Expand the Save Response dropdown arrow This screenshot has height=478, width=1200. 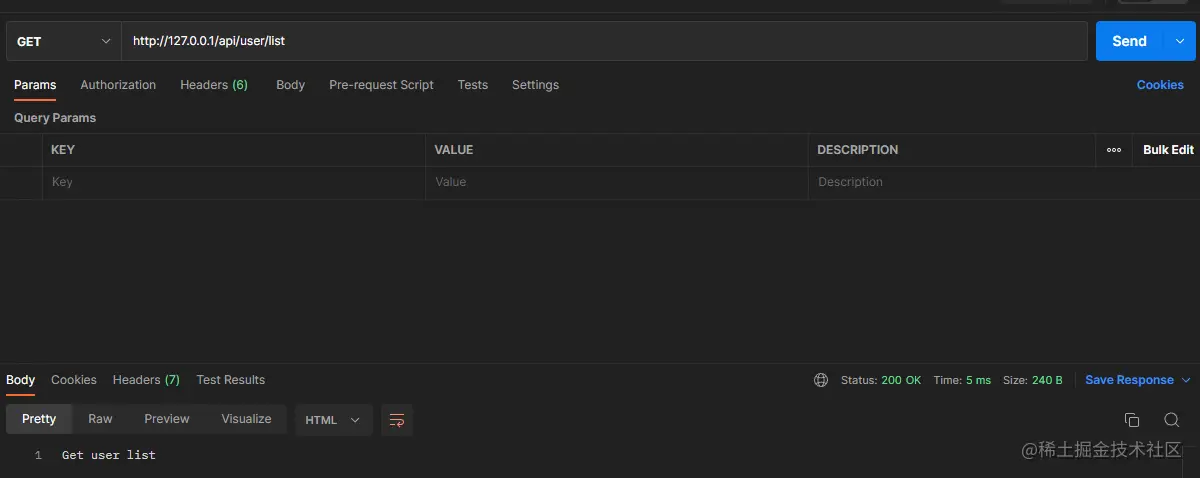(1187, 380)
